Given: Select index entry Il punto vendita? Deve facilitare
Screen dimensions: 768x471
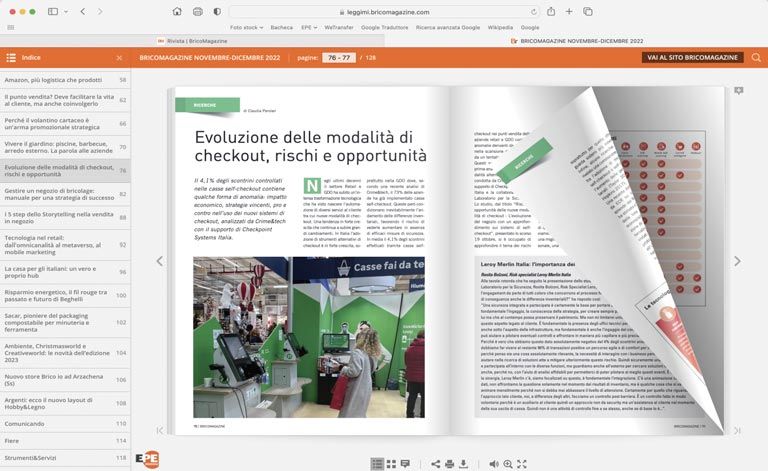Looking at the screenshot, I should [x=65, y=100].
